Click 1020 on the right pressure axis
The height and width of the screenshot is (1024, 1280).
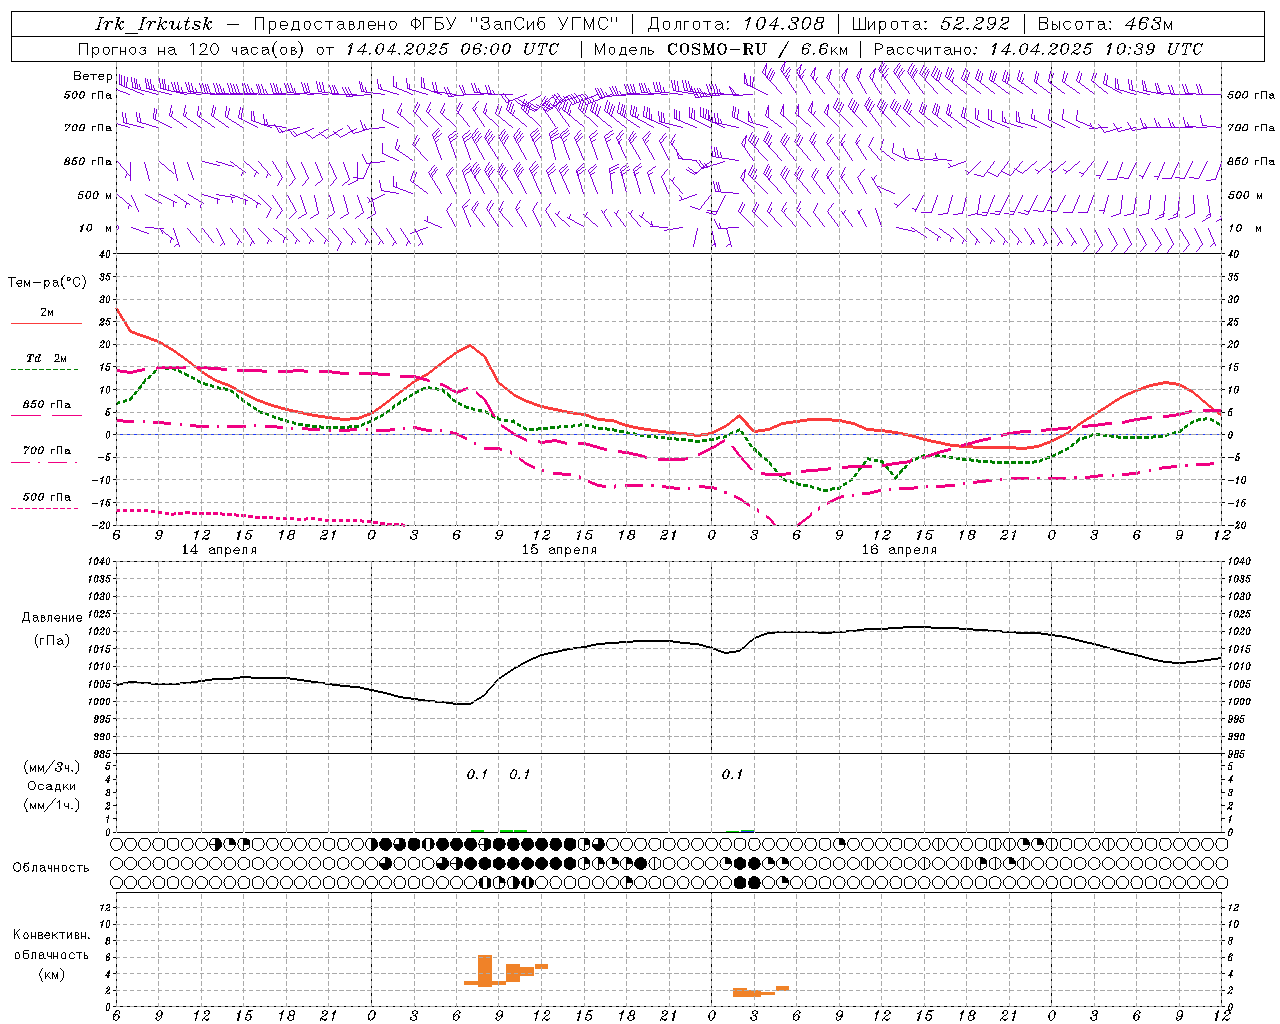pos(1239,632)
